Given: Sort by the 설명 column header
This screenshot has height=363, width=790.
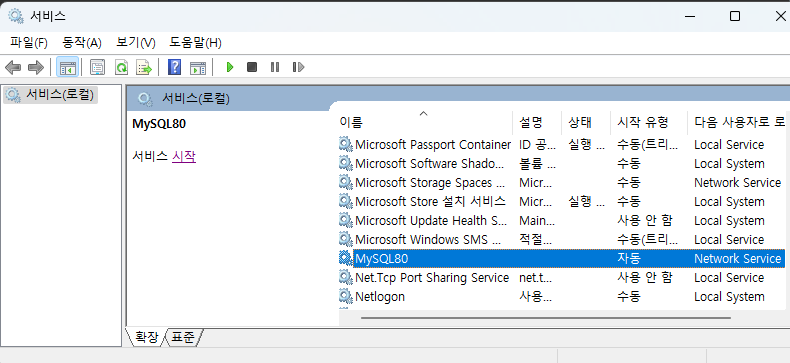Looking at the screenshot, I should point(537,123).
